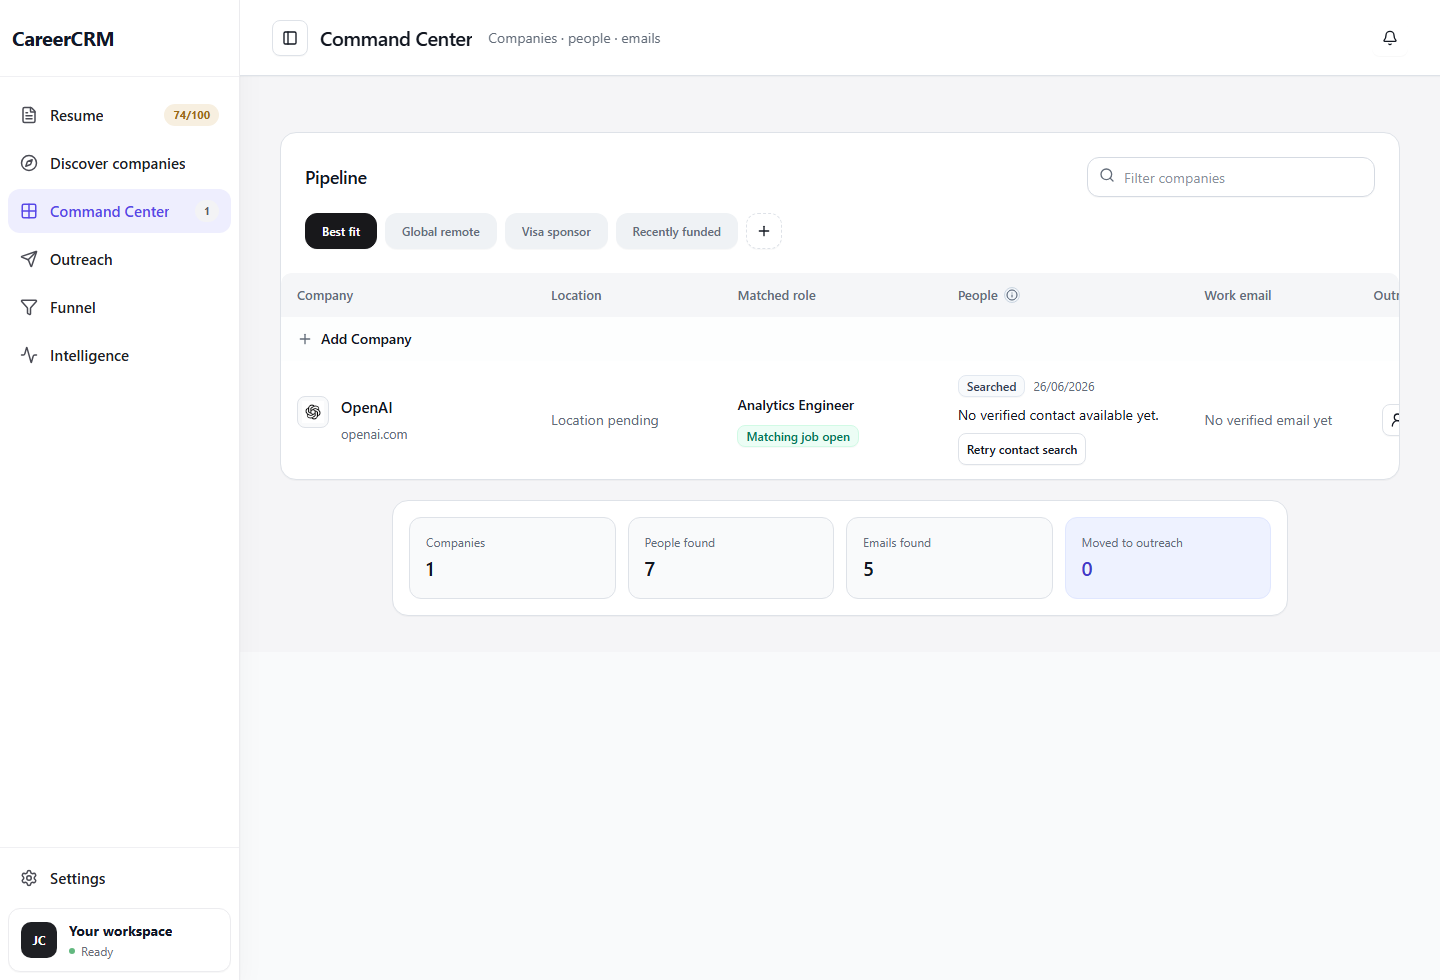This screenshot has height=980, width=1440.
Task: Click the Outreach paper plane icon
Action: [29, 259]
